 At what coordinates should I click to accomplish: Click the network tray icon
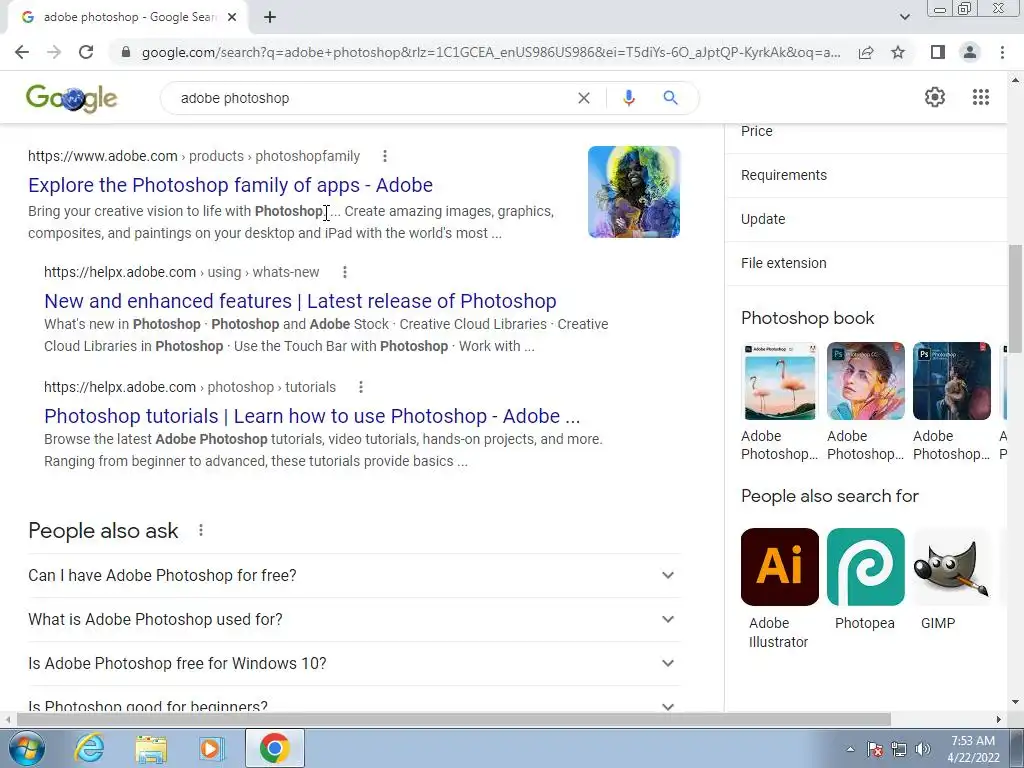(x=899, y=749)
